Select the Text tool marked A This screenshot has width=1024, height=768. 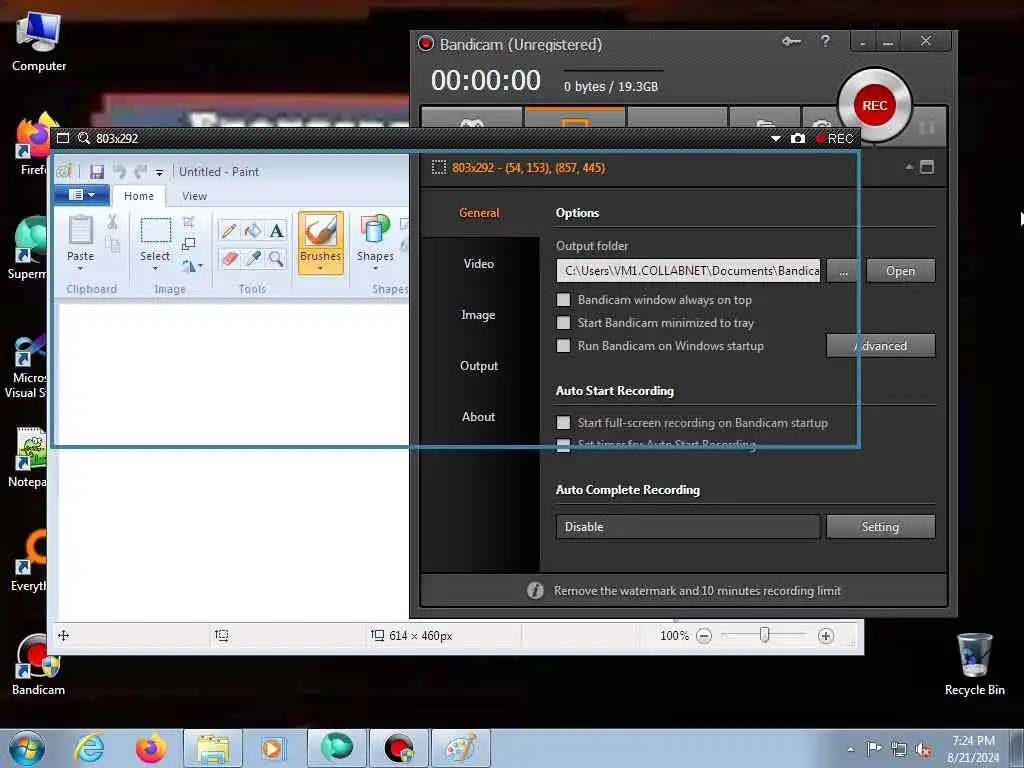tap(276, 231)
